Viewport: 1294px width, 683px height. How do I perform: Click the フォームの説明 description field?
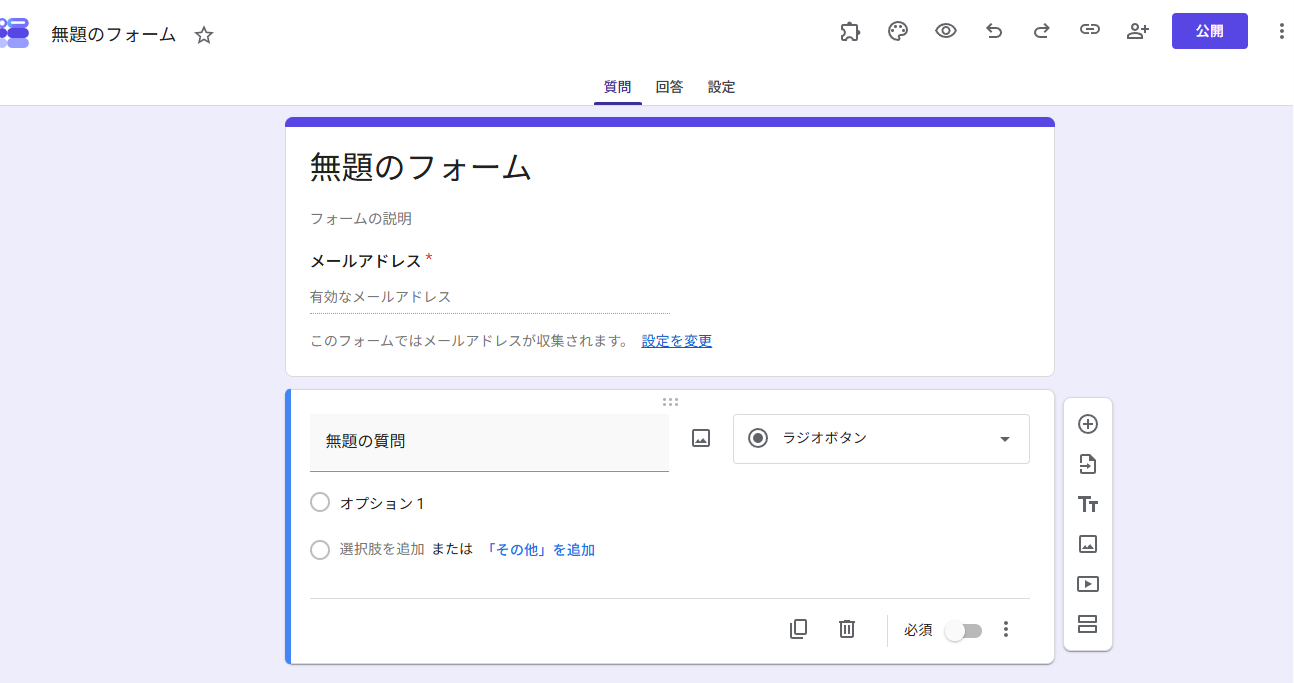tap(361, 218)
